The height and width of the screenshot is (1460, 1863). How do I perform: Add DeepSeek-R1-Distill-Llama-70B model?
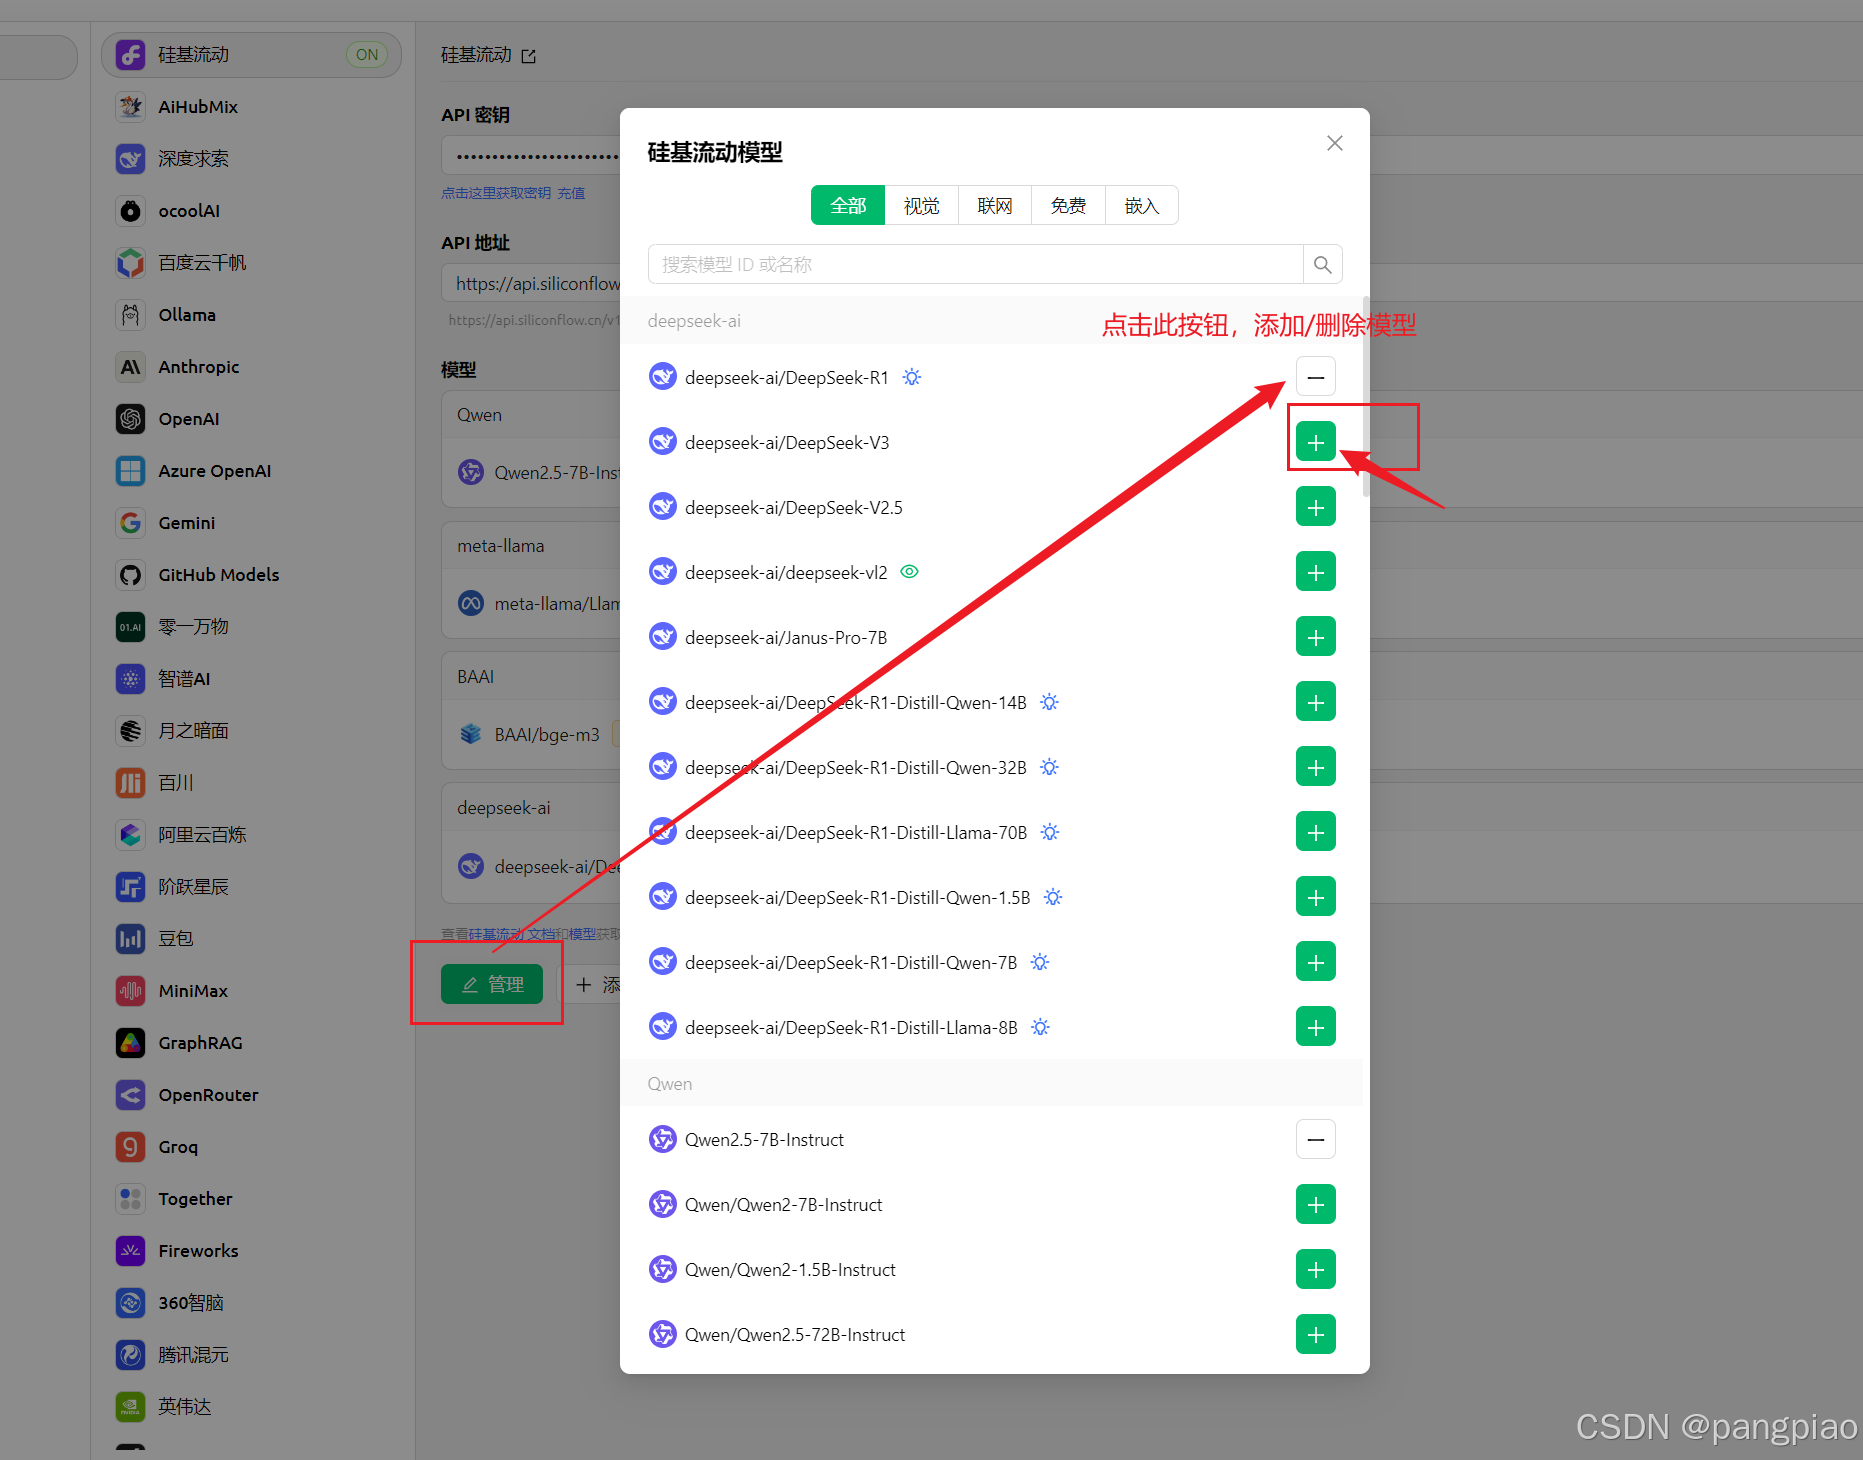(x=1316, y=832)
